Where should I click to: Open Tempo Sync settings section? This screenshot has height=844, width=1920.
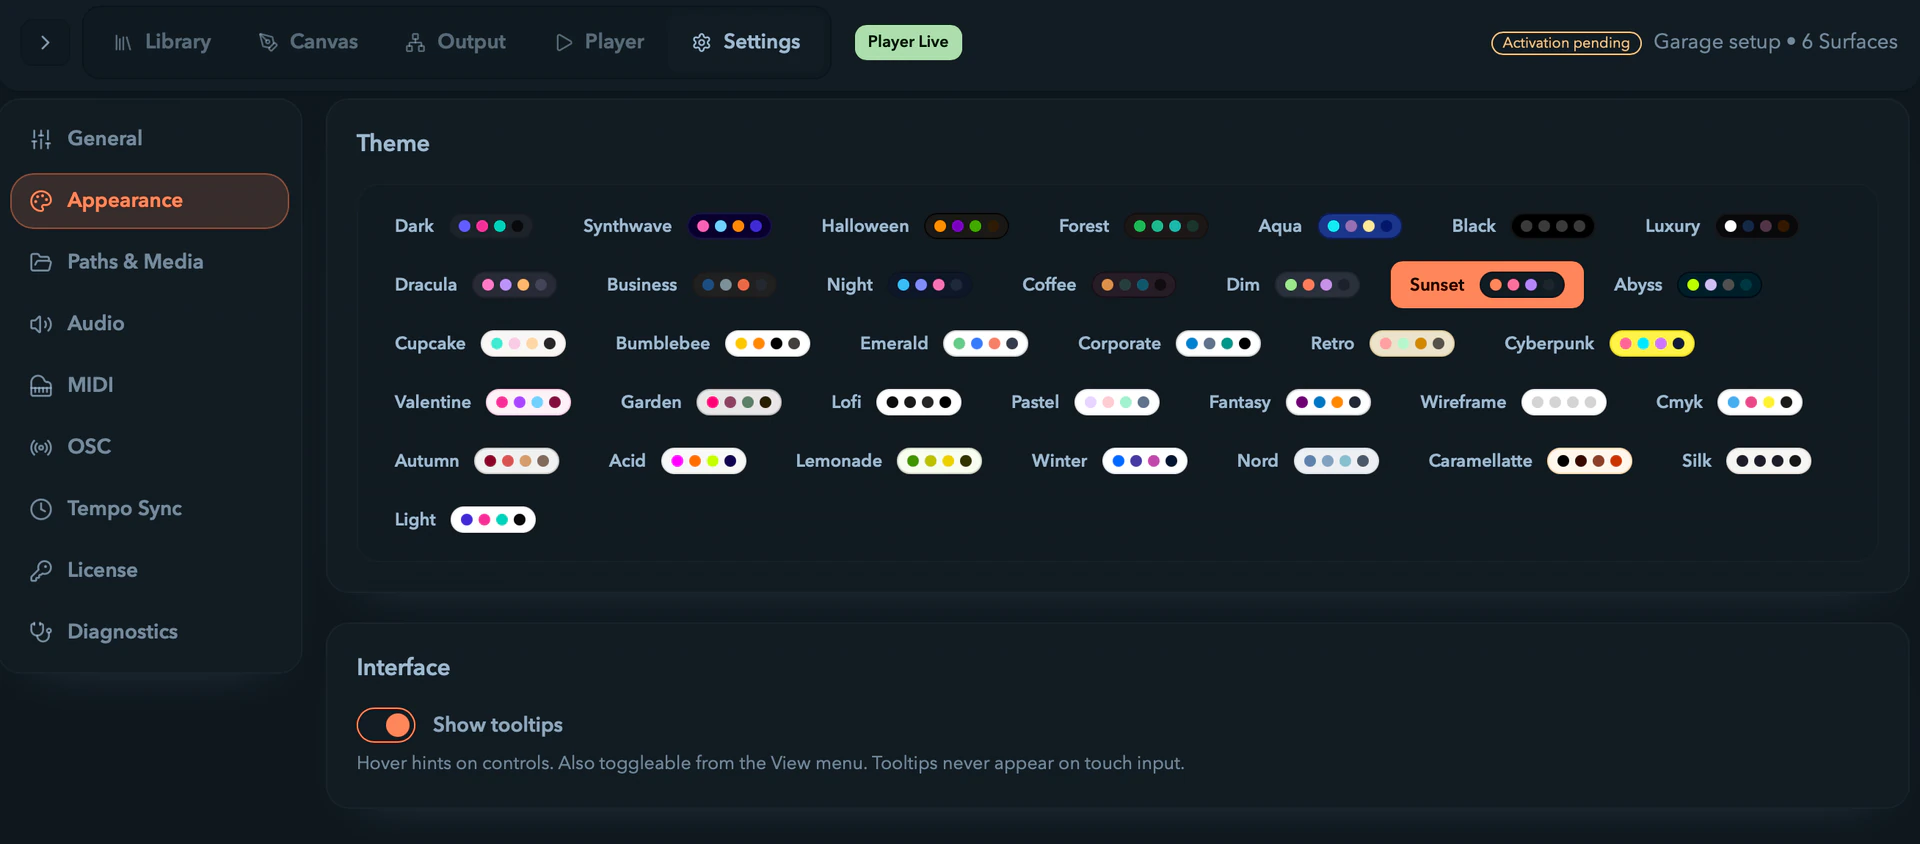click(150, 509)
